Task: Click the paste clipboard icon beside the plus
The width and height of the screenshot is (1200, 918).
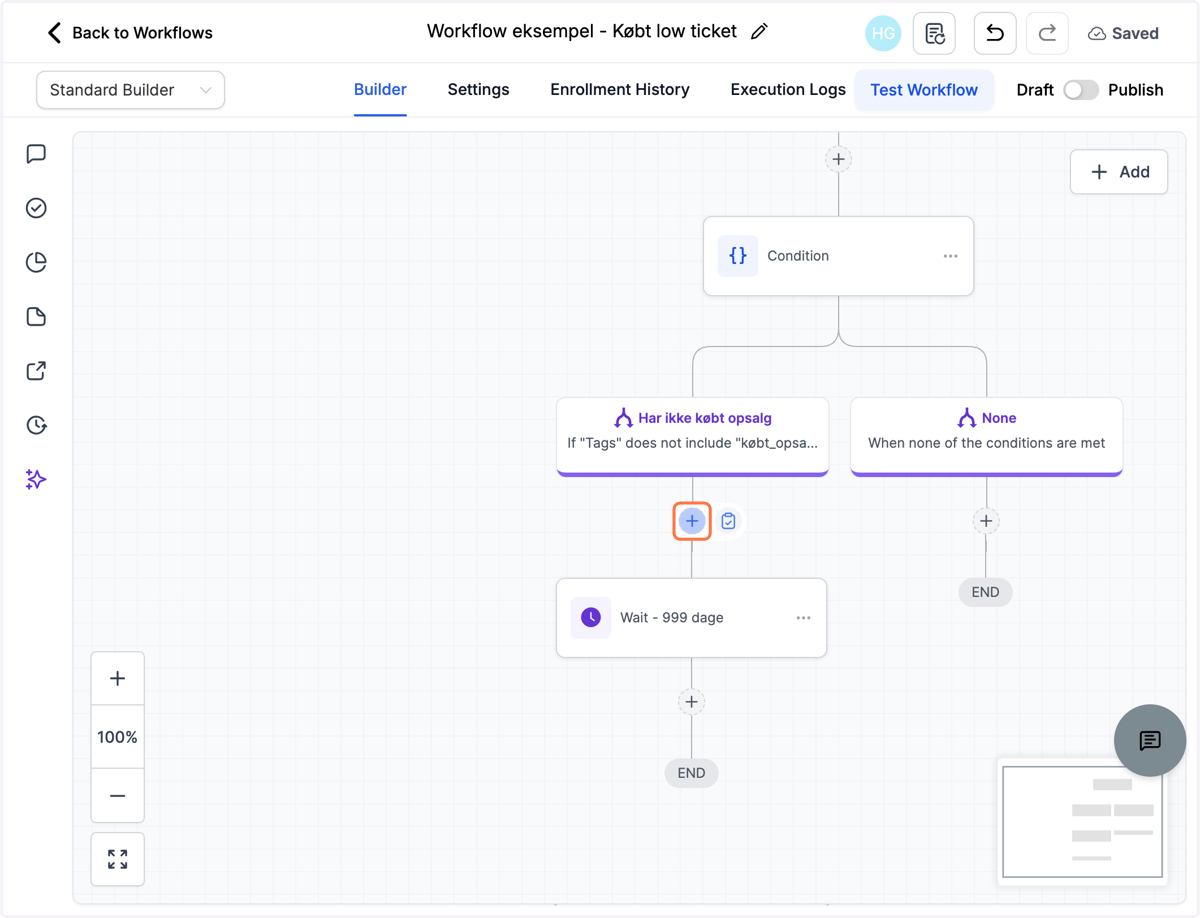Action: [x=729, y=521]
